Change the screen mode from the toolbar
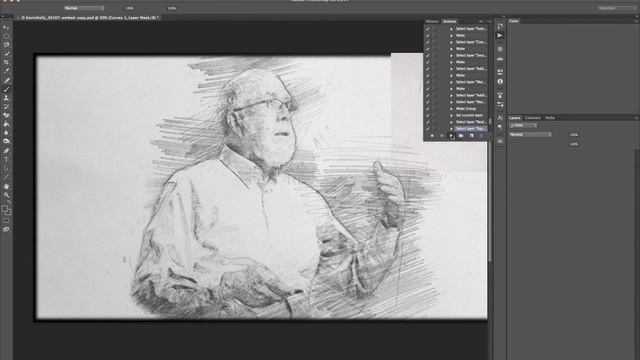The image size is (640, 360). click(6, 229)
